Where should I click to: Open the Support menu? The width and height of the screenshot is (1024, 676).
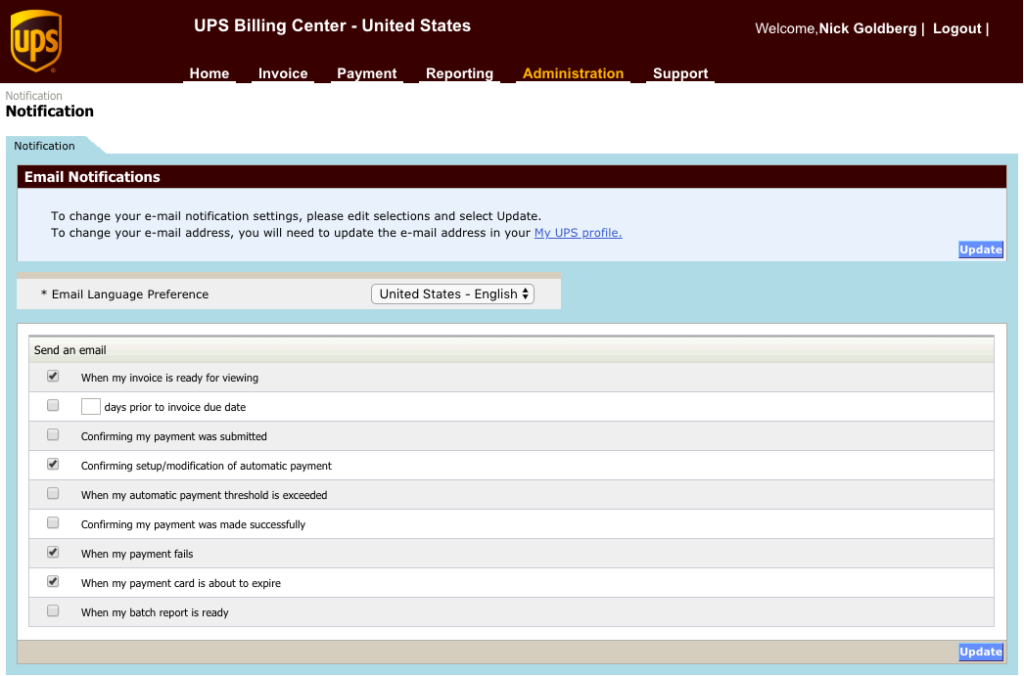pos(680,73)
